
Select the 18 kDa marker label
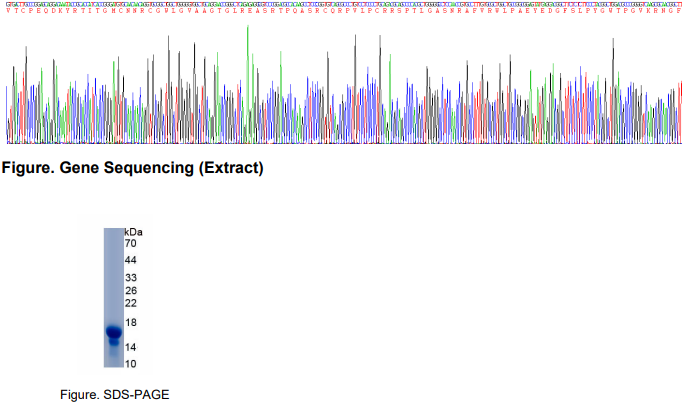[x=130, y=322]
